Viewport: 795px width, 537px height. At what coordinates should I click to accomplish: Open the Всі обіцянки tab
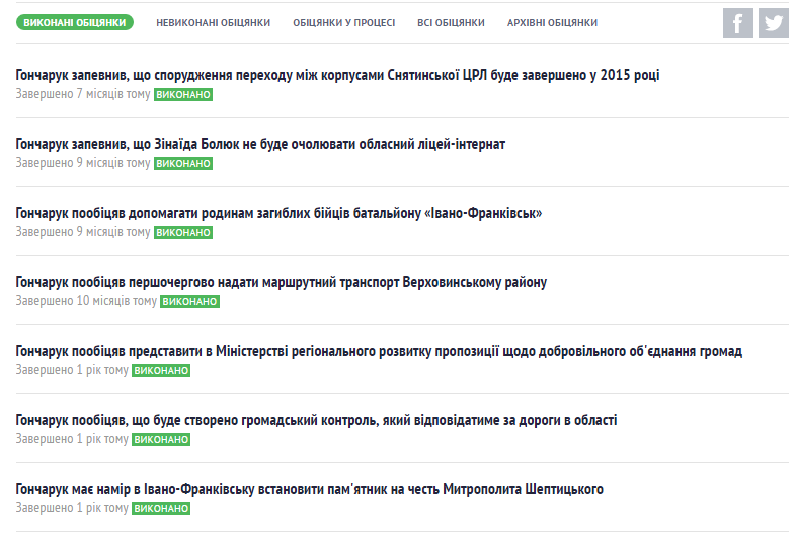point(451,22)
